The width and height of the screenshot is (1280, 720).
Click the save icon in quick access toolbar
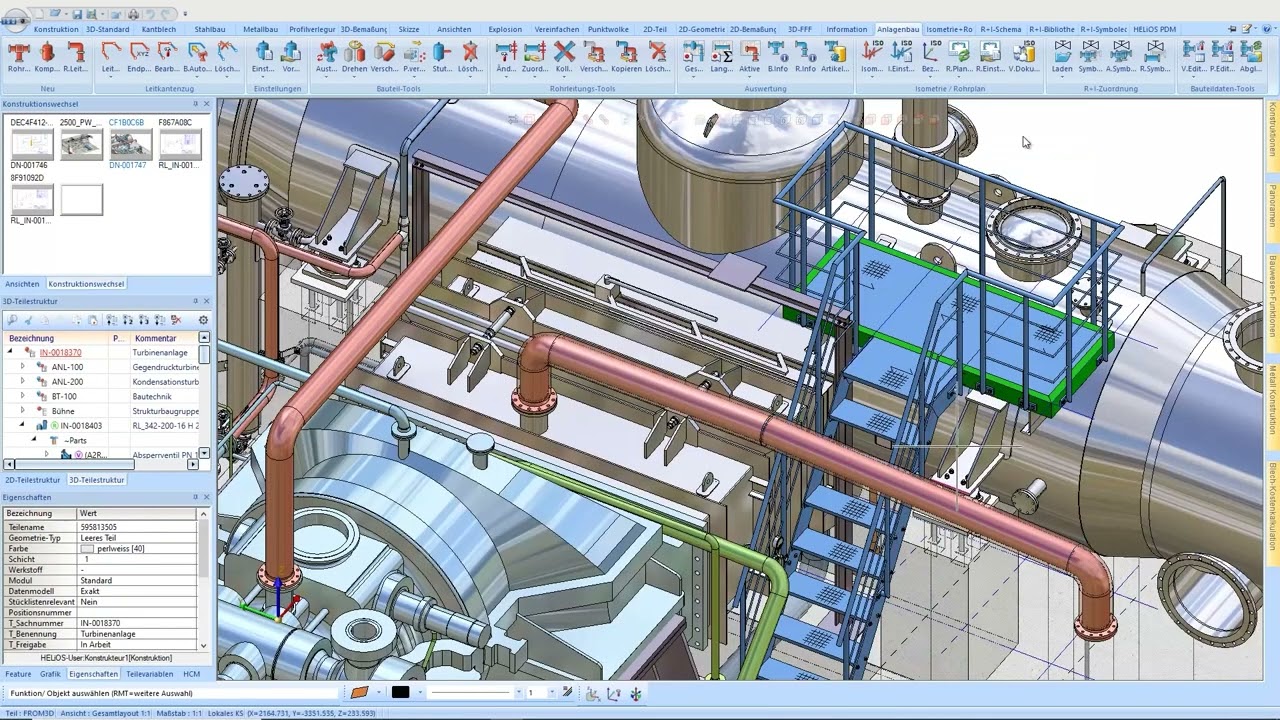(x=77, y=14)
